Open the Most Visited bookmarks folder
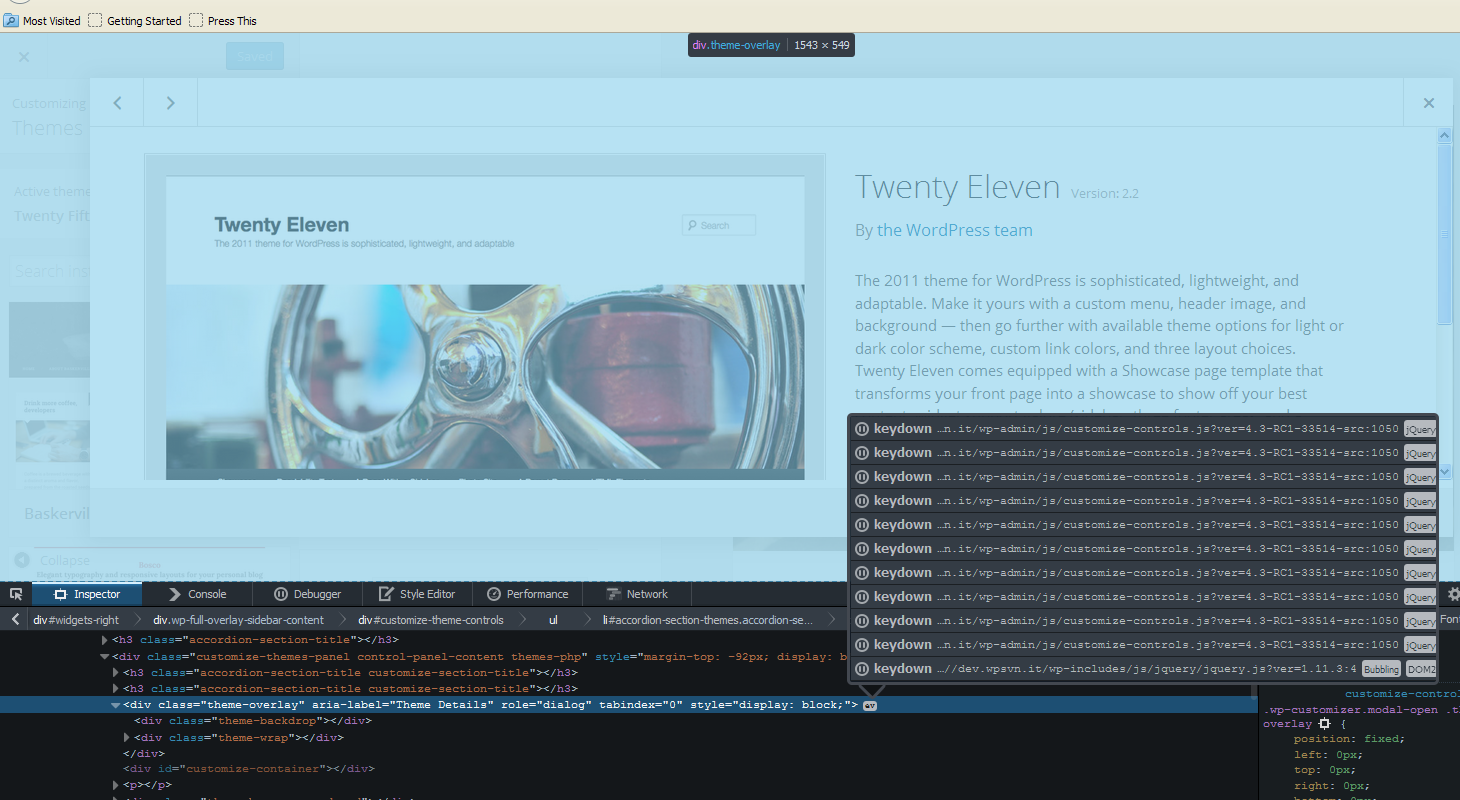Image resolution: width=1460 pixels, height=800 pixels. (x=43, y=21)
